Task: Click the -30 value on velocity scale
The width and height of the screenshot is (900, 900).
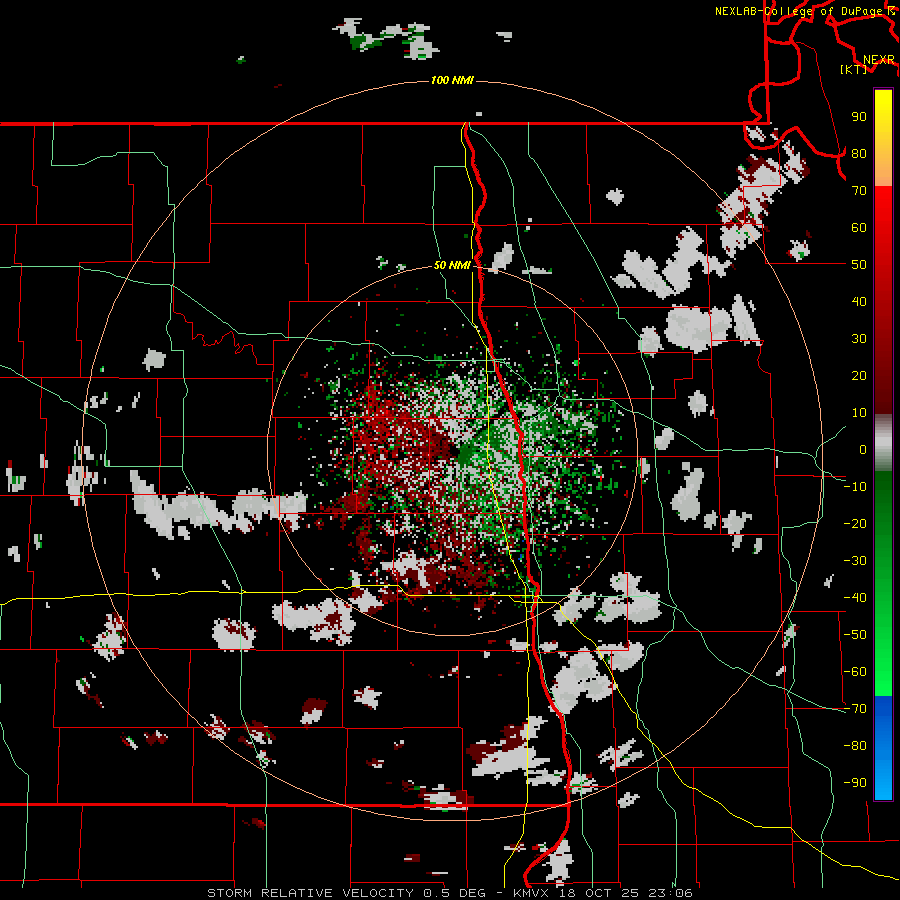Action: point(855,561)
